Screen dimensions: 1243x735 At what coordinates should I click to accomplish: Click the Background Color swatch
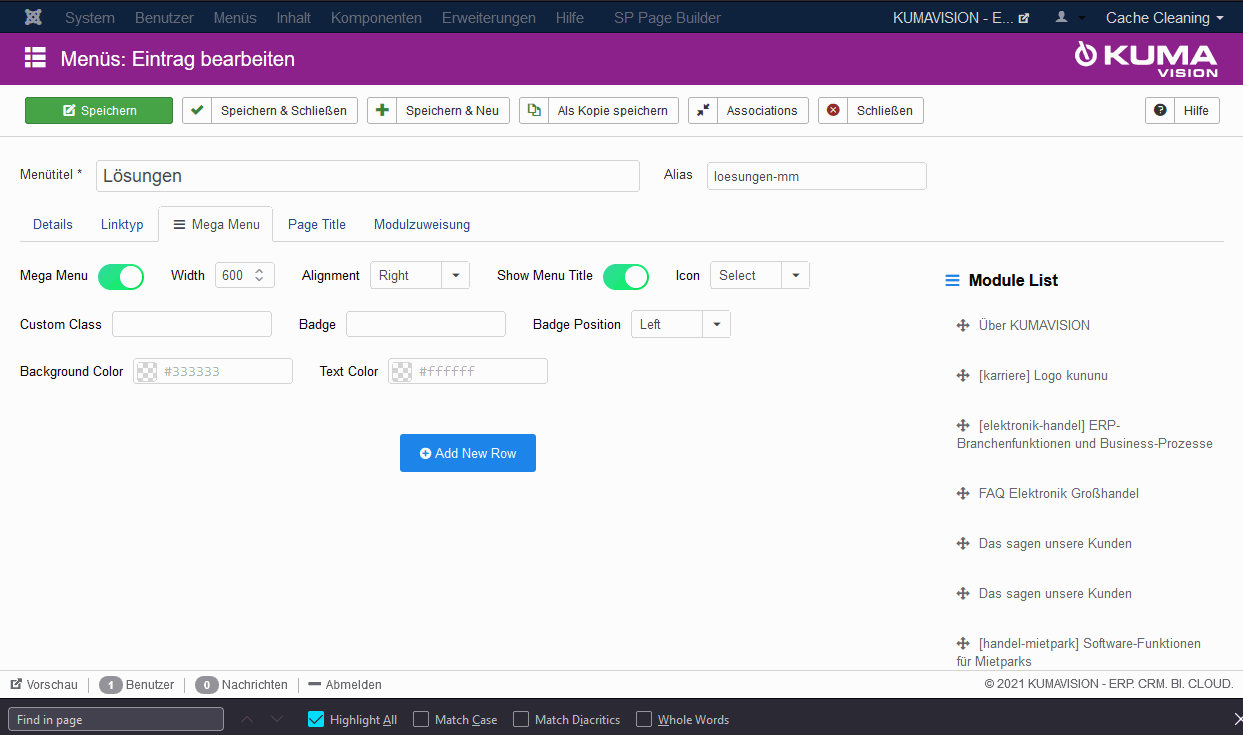(146, 371)
